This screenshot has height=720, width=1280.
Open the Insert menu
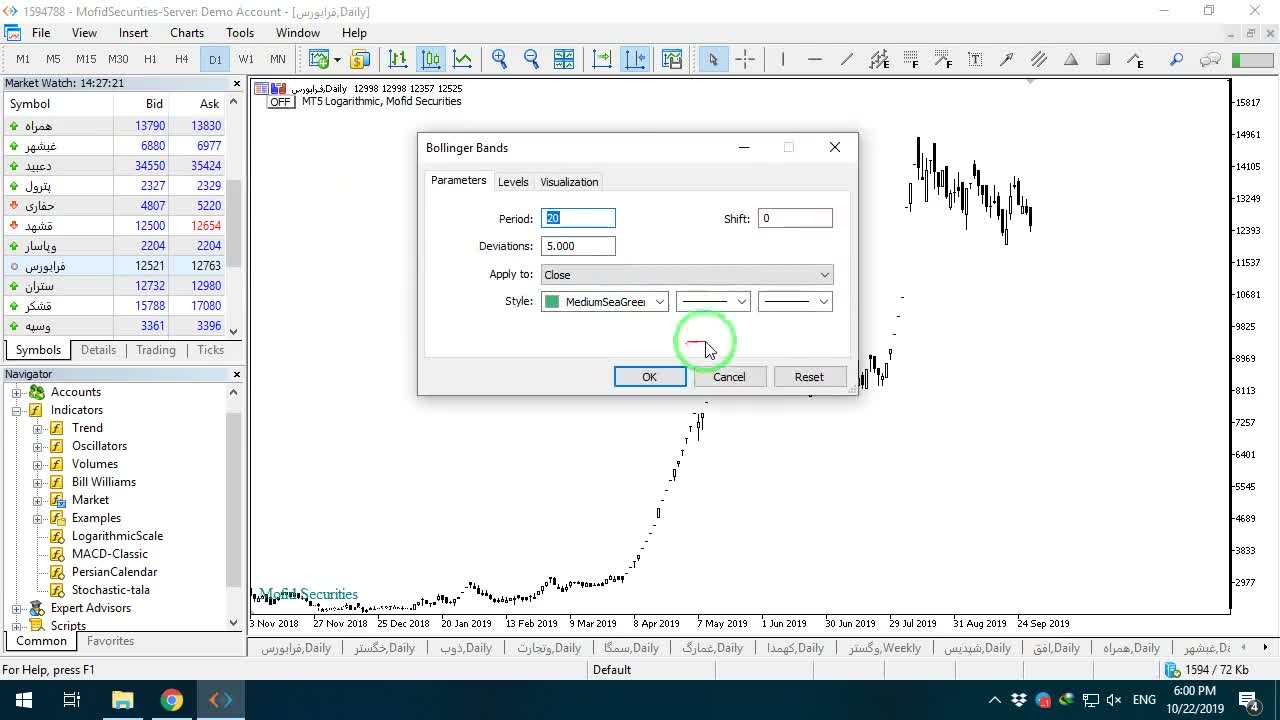pos(133,33)
